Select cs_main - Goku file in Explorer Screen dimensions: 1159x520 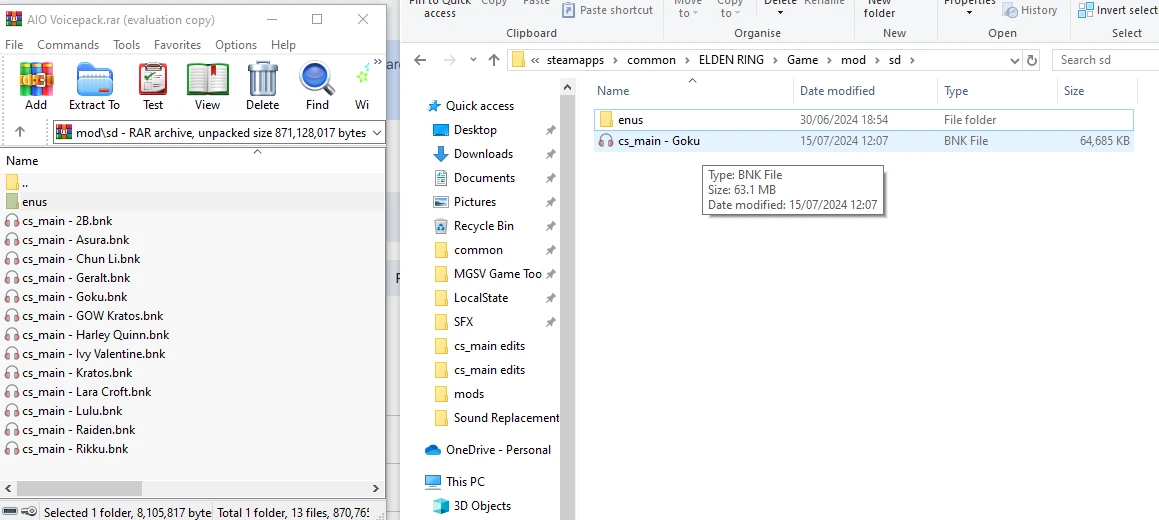(x=863, y=141)
